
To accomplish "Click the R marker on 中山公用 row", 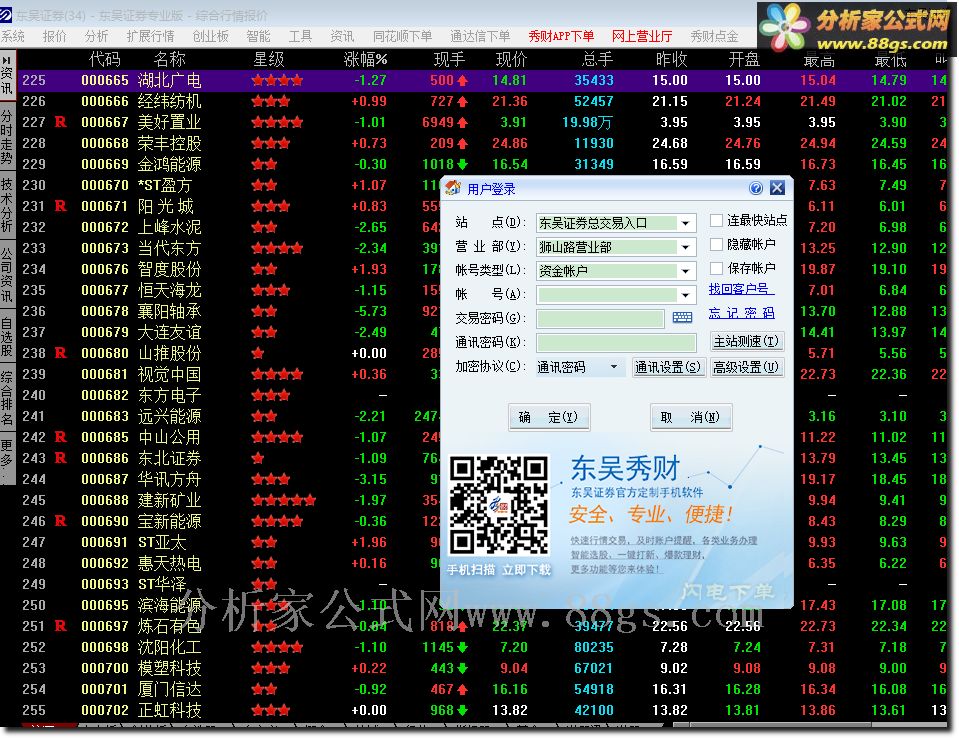I will 61,437.
